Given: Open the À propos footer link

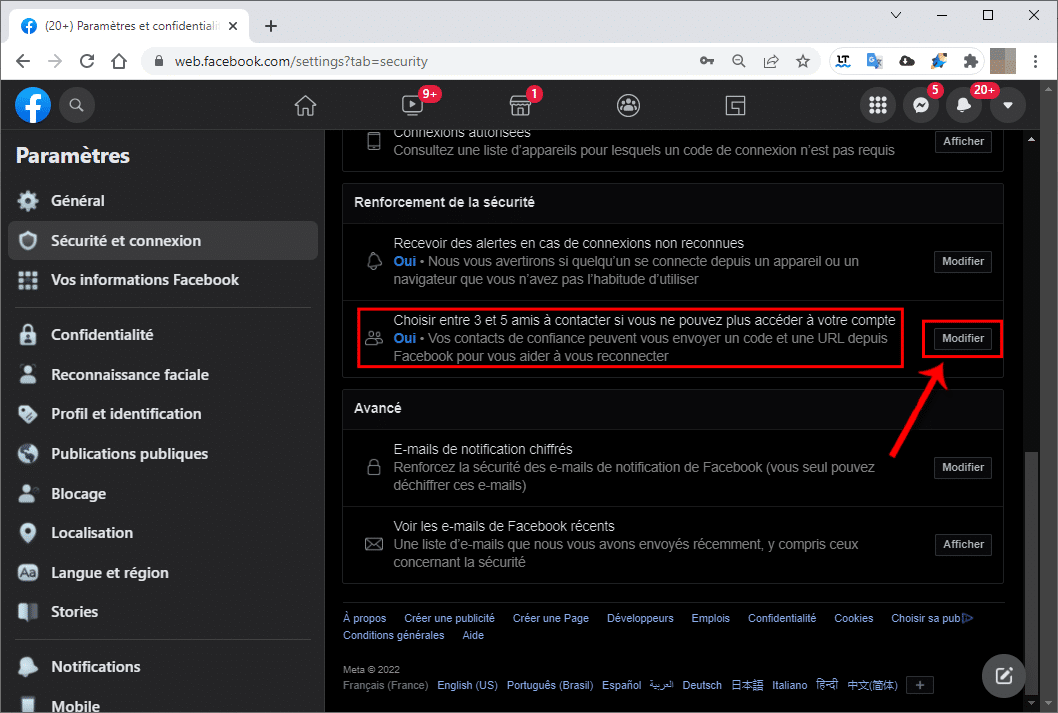Looking at the screenshot, I should coord(364,619).
